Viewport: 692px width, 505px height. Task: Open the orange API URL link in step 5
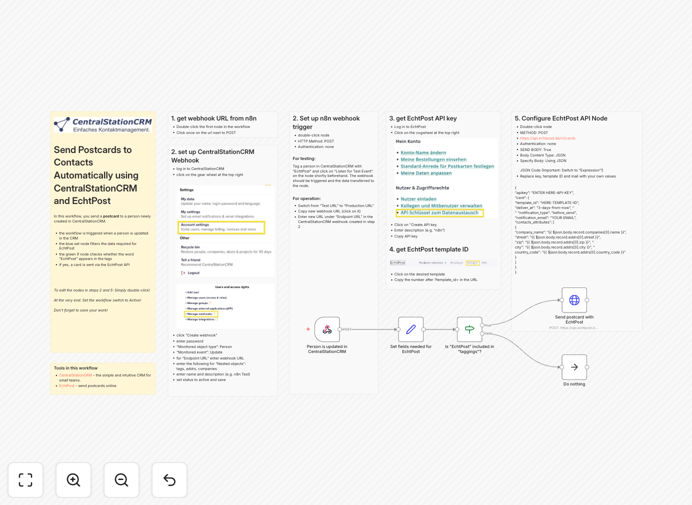[547, 138]
